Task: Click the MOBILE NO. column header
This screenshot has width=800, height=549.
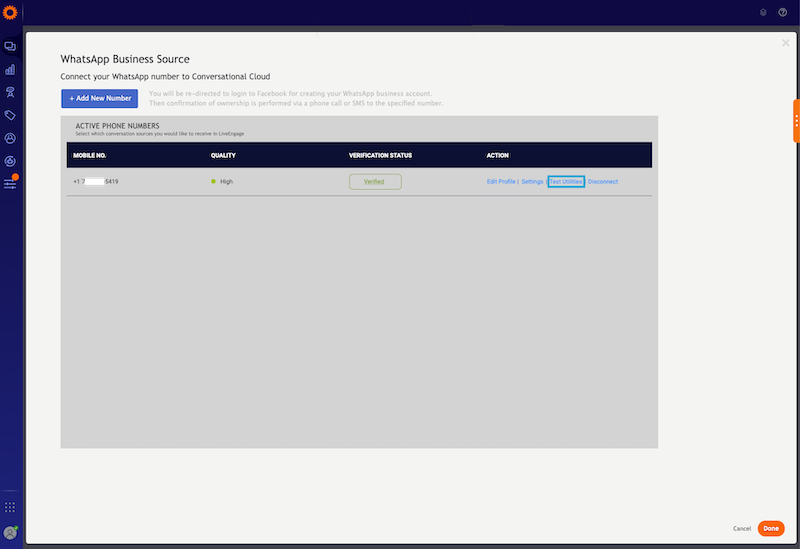Action: pyautogui.click(x=90, y=155)
